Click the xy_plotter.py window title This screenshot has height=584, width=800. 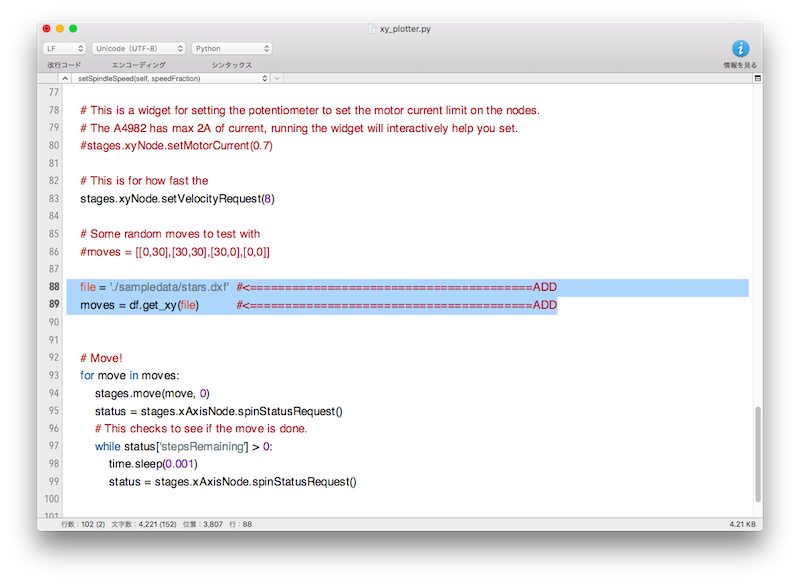click(x=405, y=29)
